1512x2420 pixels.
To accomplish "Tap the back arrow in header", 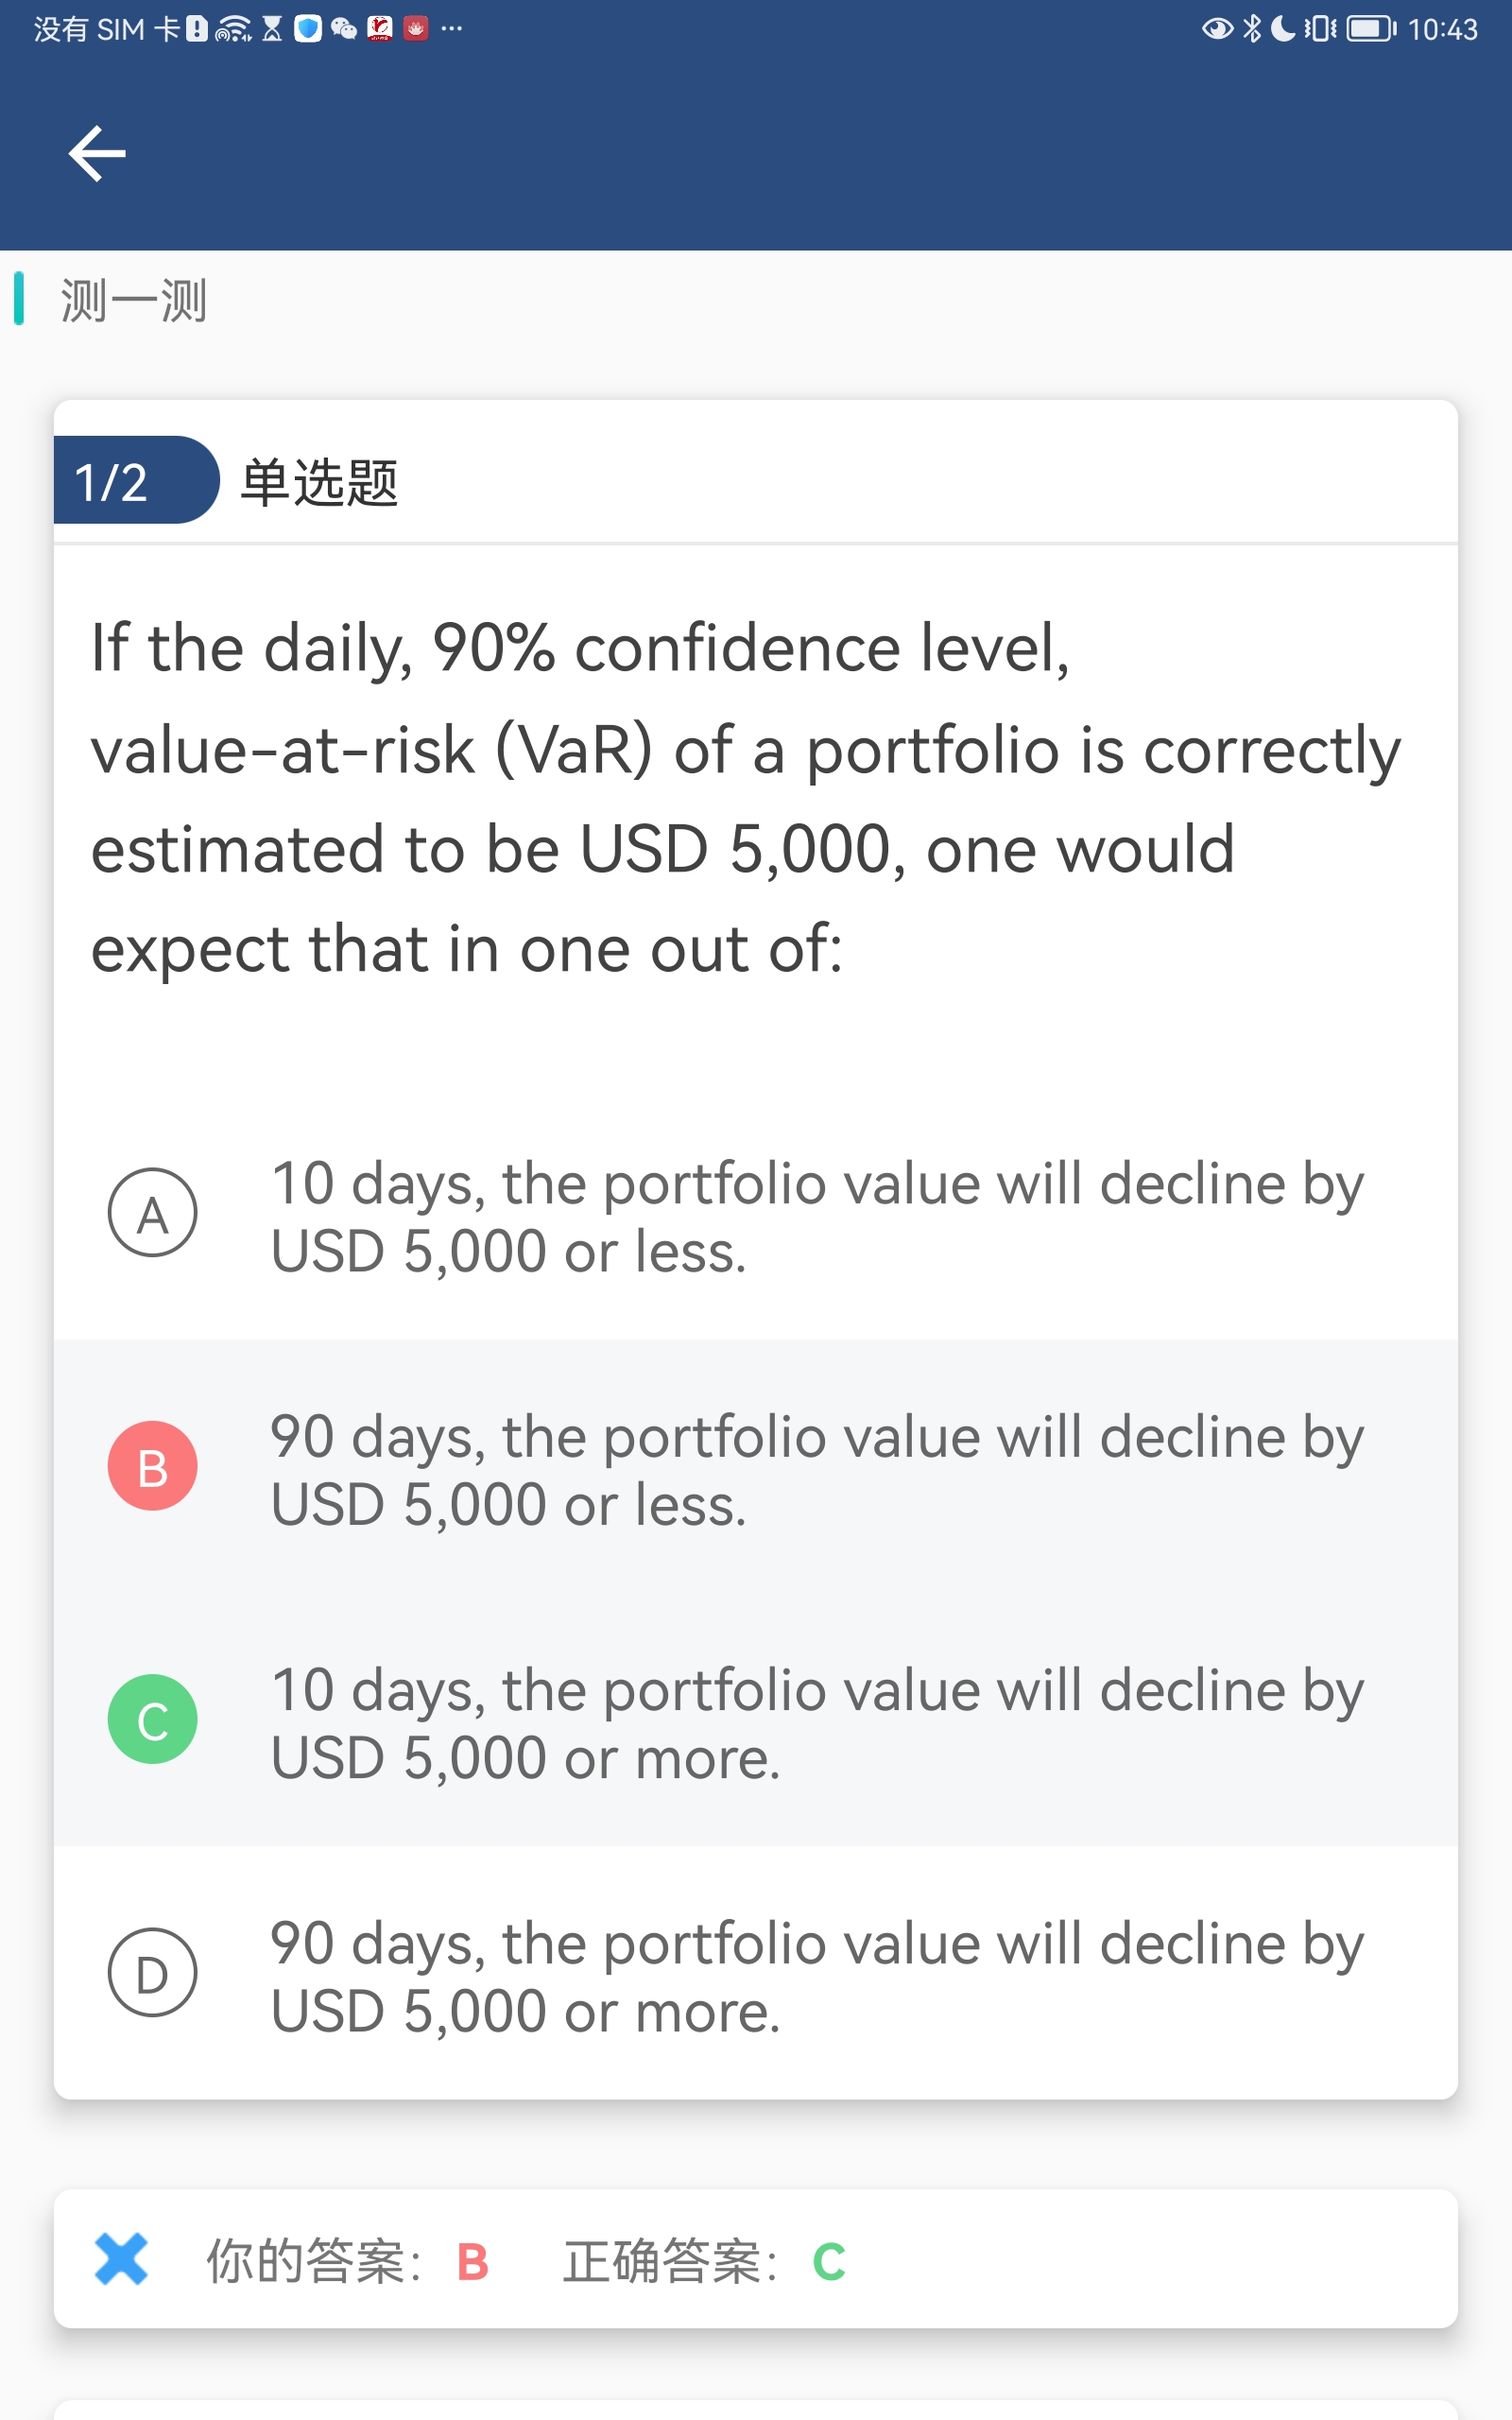I will click(x=97, y=153).
